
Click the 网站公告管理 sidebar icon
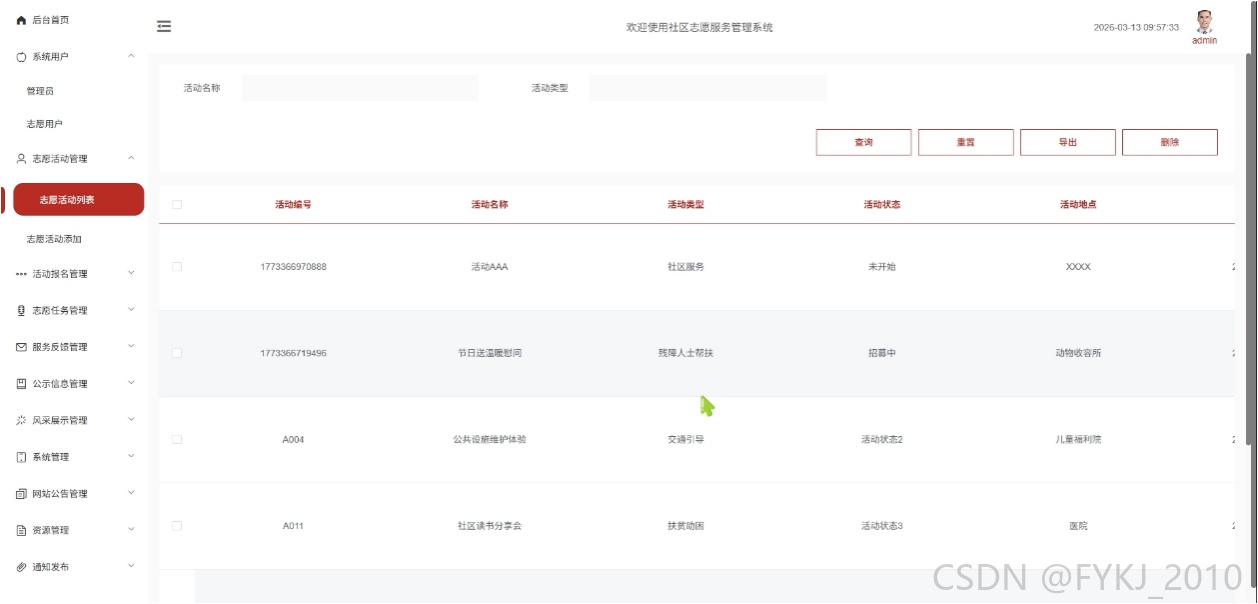pos(21,494)
